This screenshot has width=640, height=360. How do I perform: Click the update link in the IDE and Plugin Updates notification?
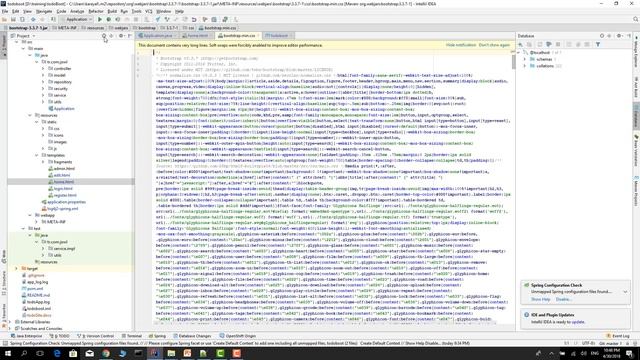pyautogui.click(x=578, y=322)
